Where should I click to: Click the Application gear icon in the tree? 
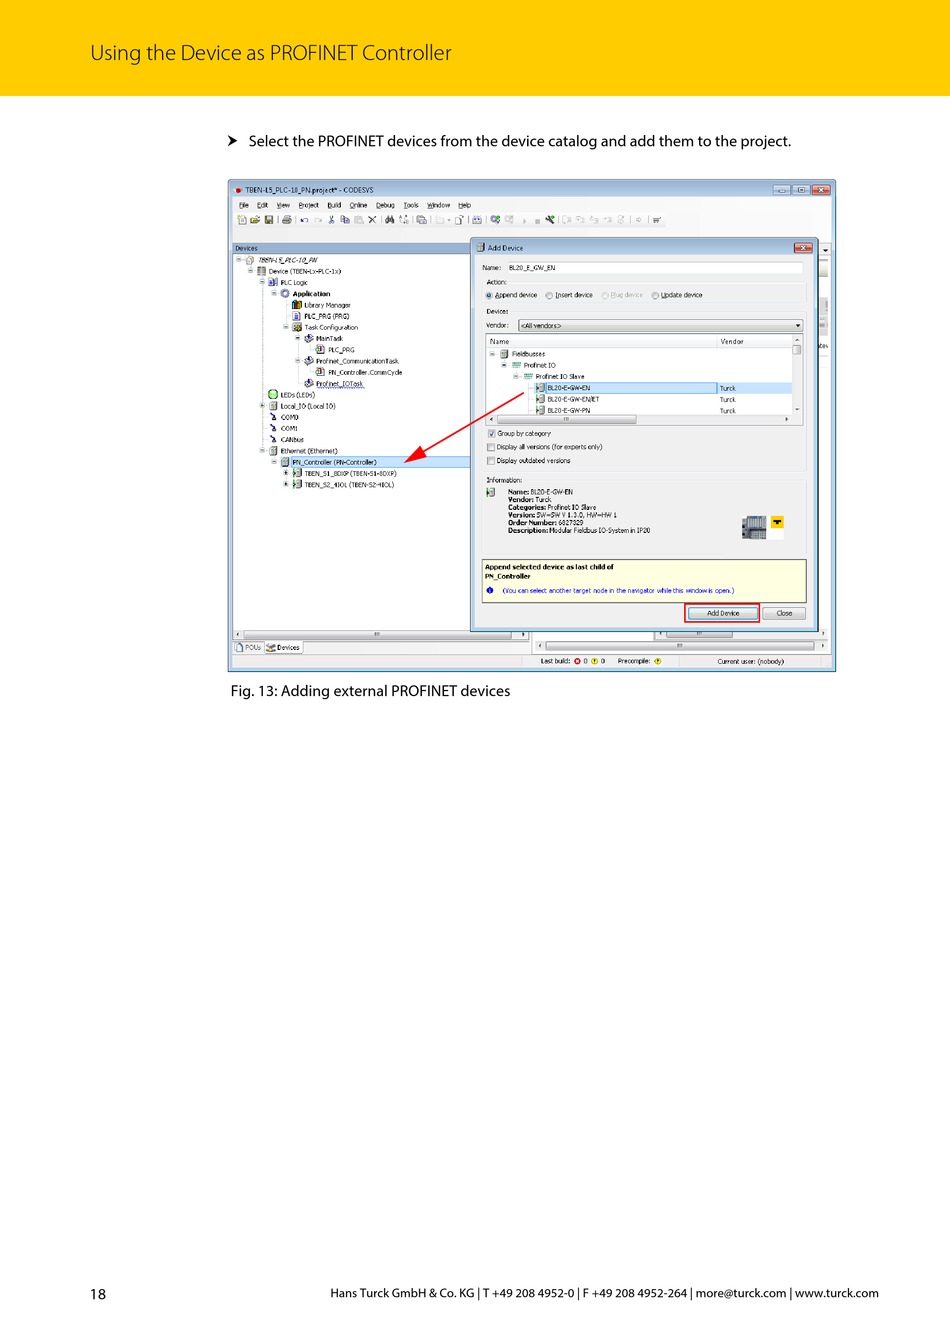(x=285, y=294)
